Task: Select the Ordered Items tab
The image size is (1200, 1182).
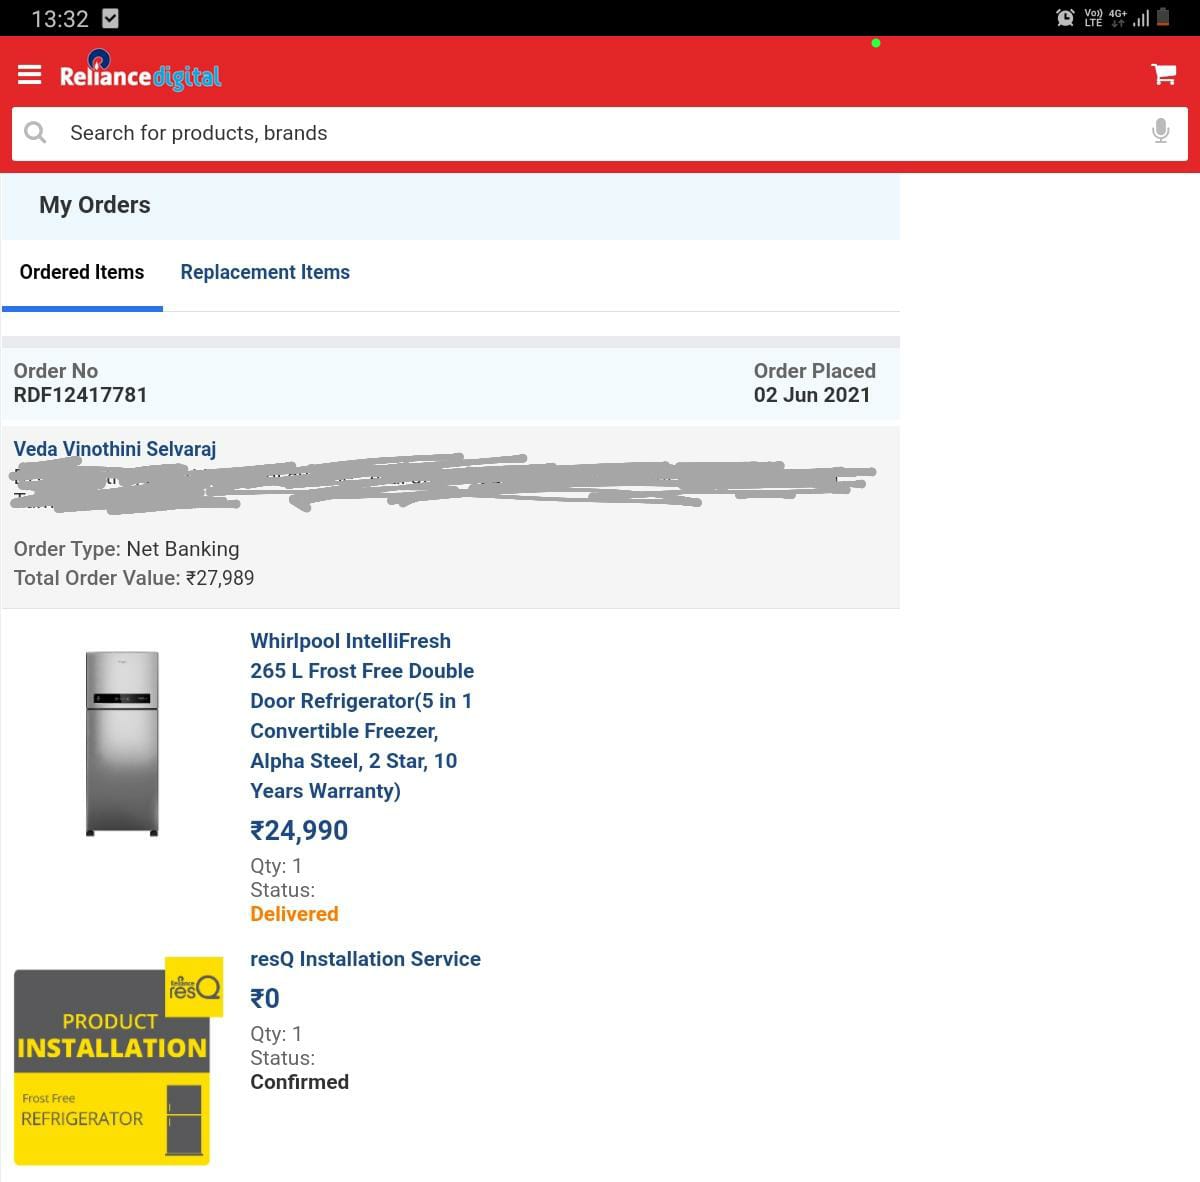Action: click(x=82, y=272)
